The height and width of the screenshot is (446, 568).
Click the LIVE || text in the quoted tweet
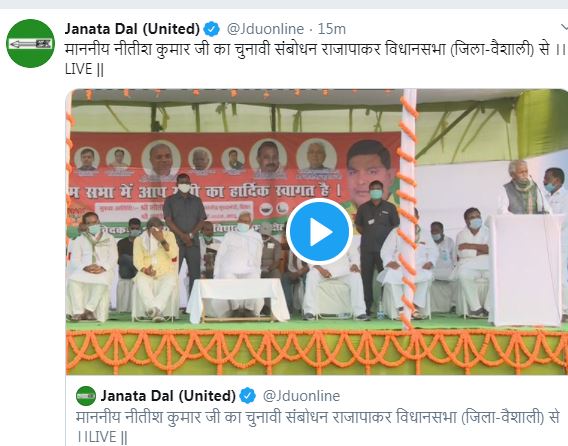tap(102, 437)
